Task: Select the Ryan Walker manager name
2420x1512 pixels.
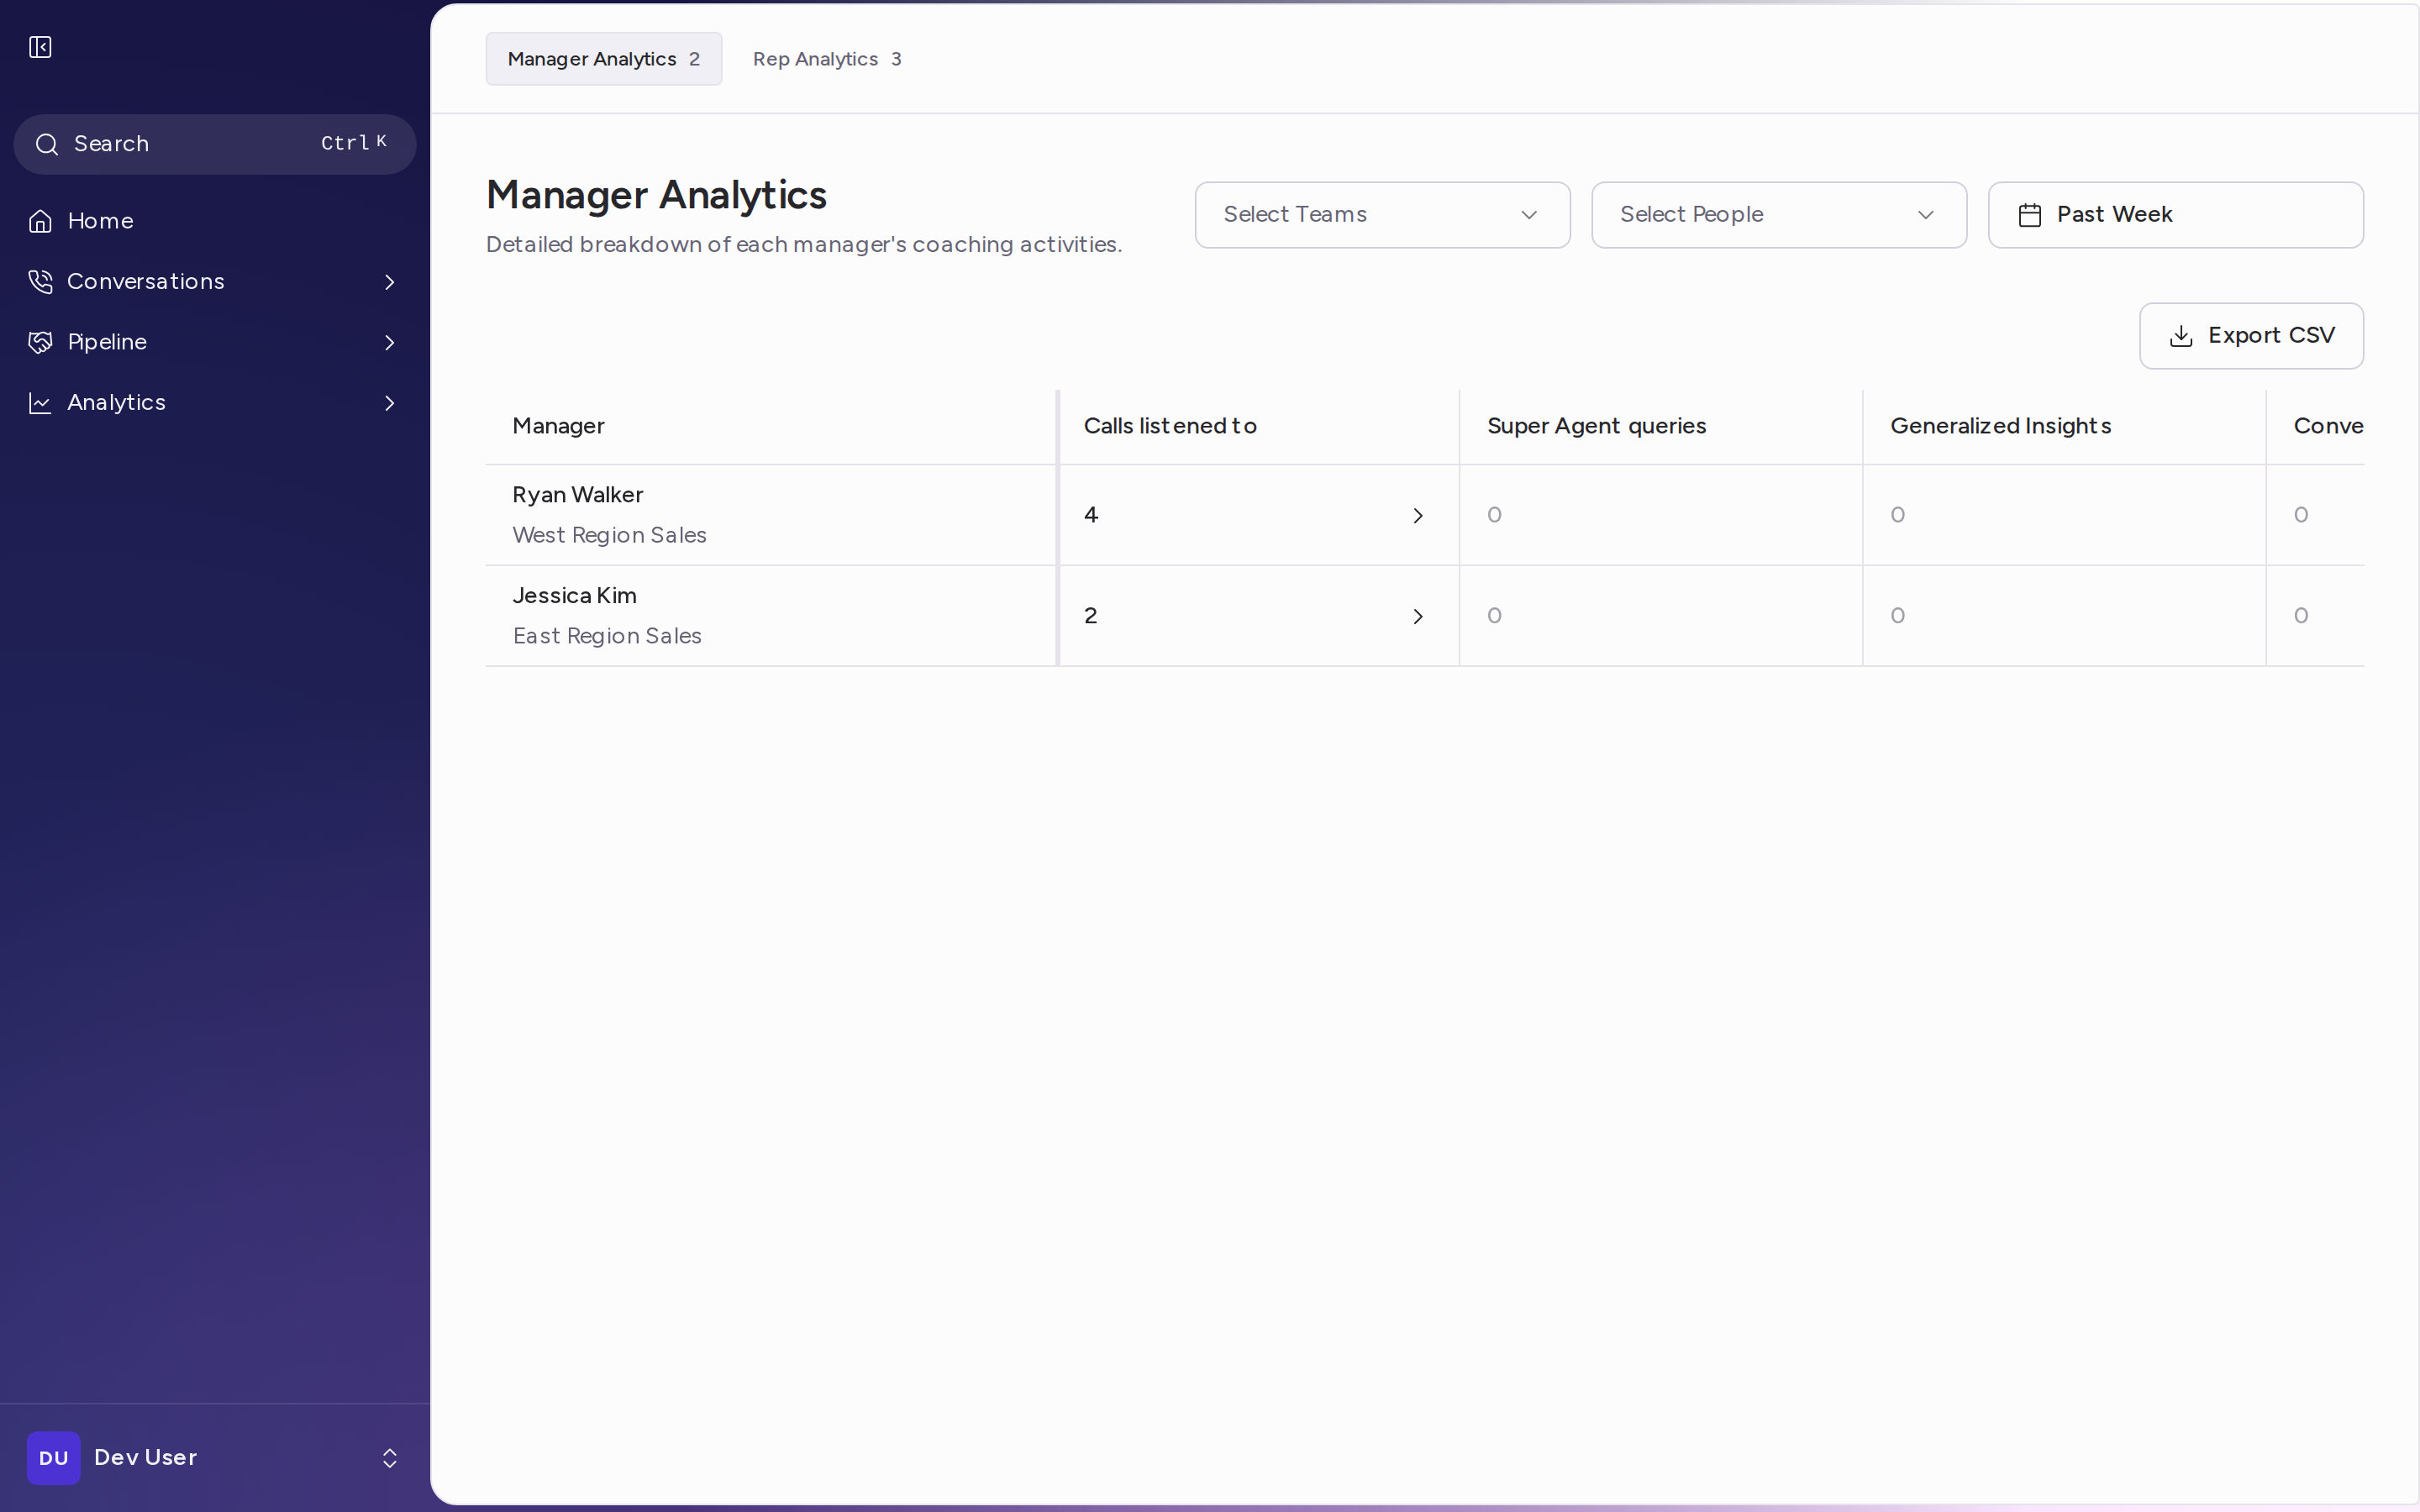Action: [x=577, y=495]
